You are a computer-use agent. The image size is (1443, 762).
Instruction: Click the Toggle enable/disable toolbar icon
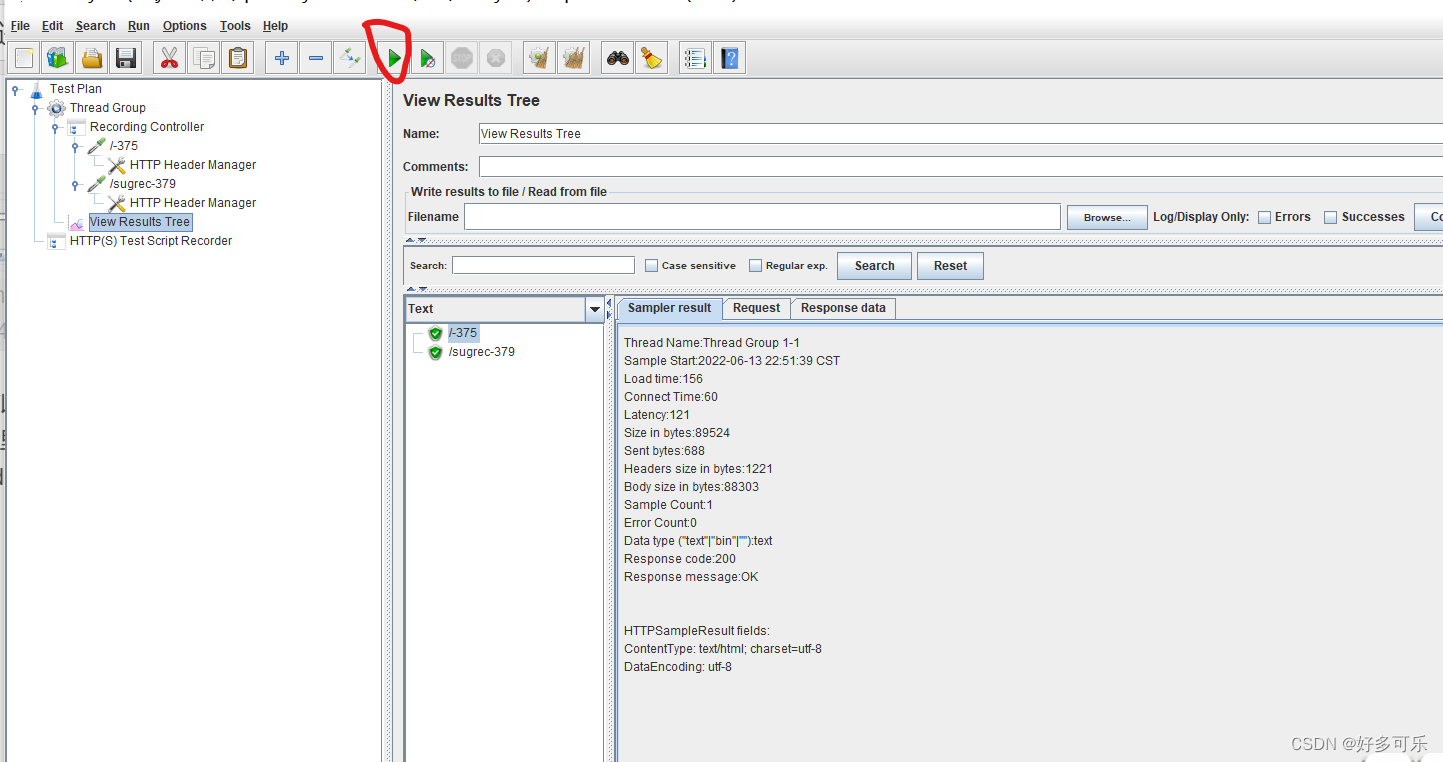pos(349,58)
